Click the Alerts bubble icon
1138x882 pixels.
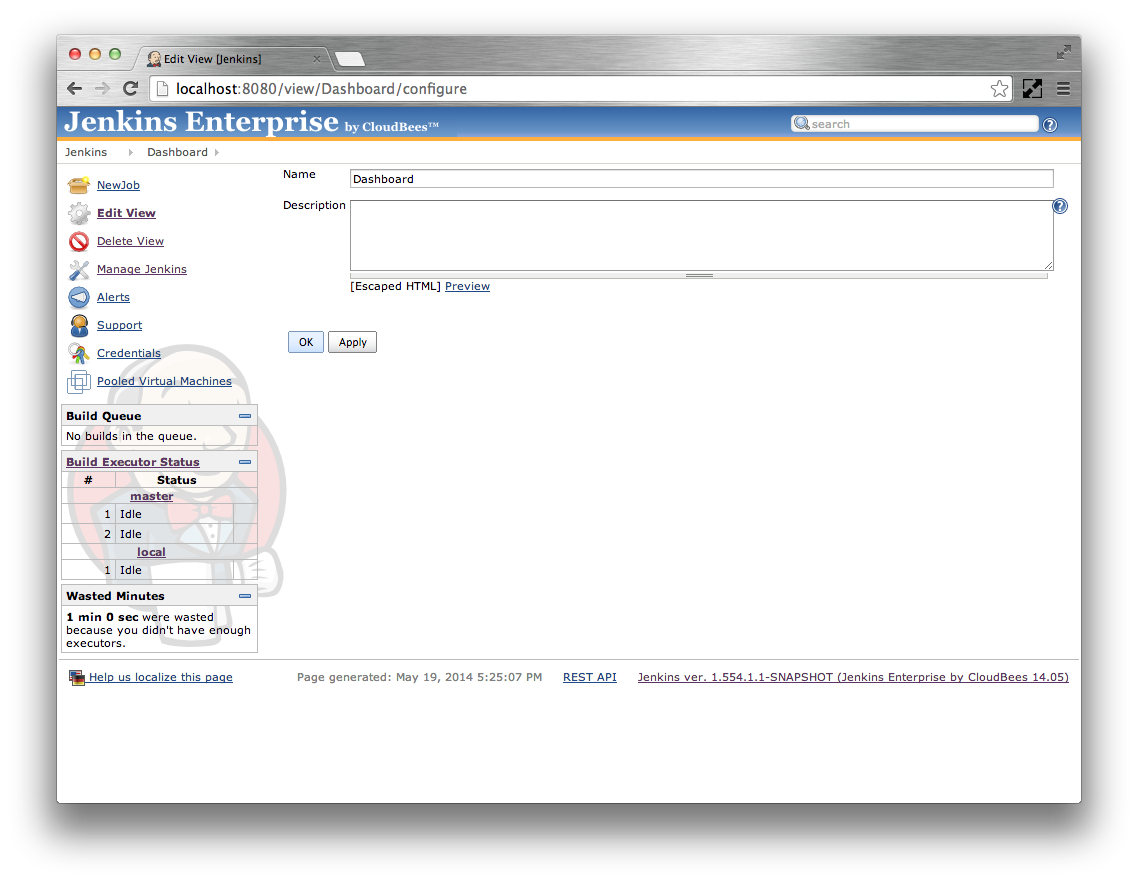coord(78,298)
